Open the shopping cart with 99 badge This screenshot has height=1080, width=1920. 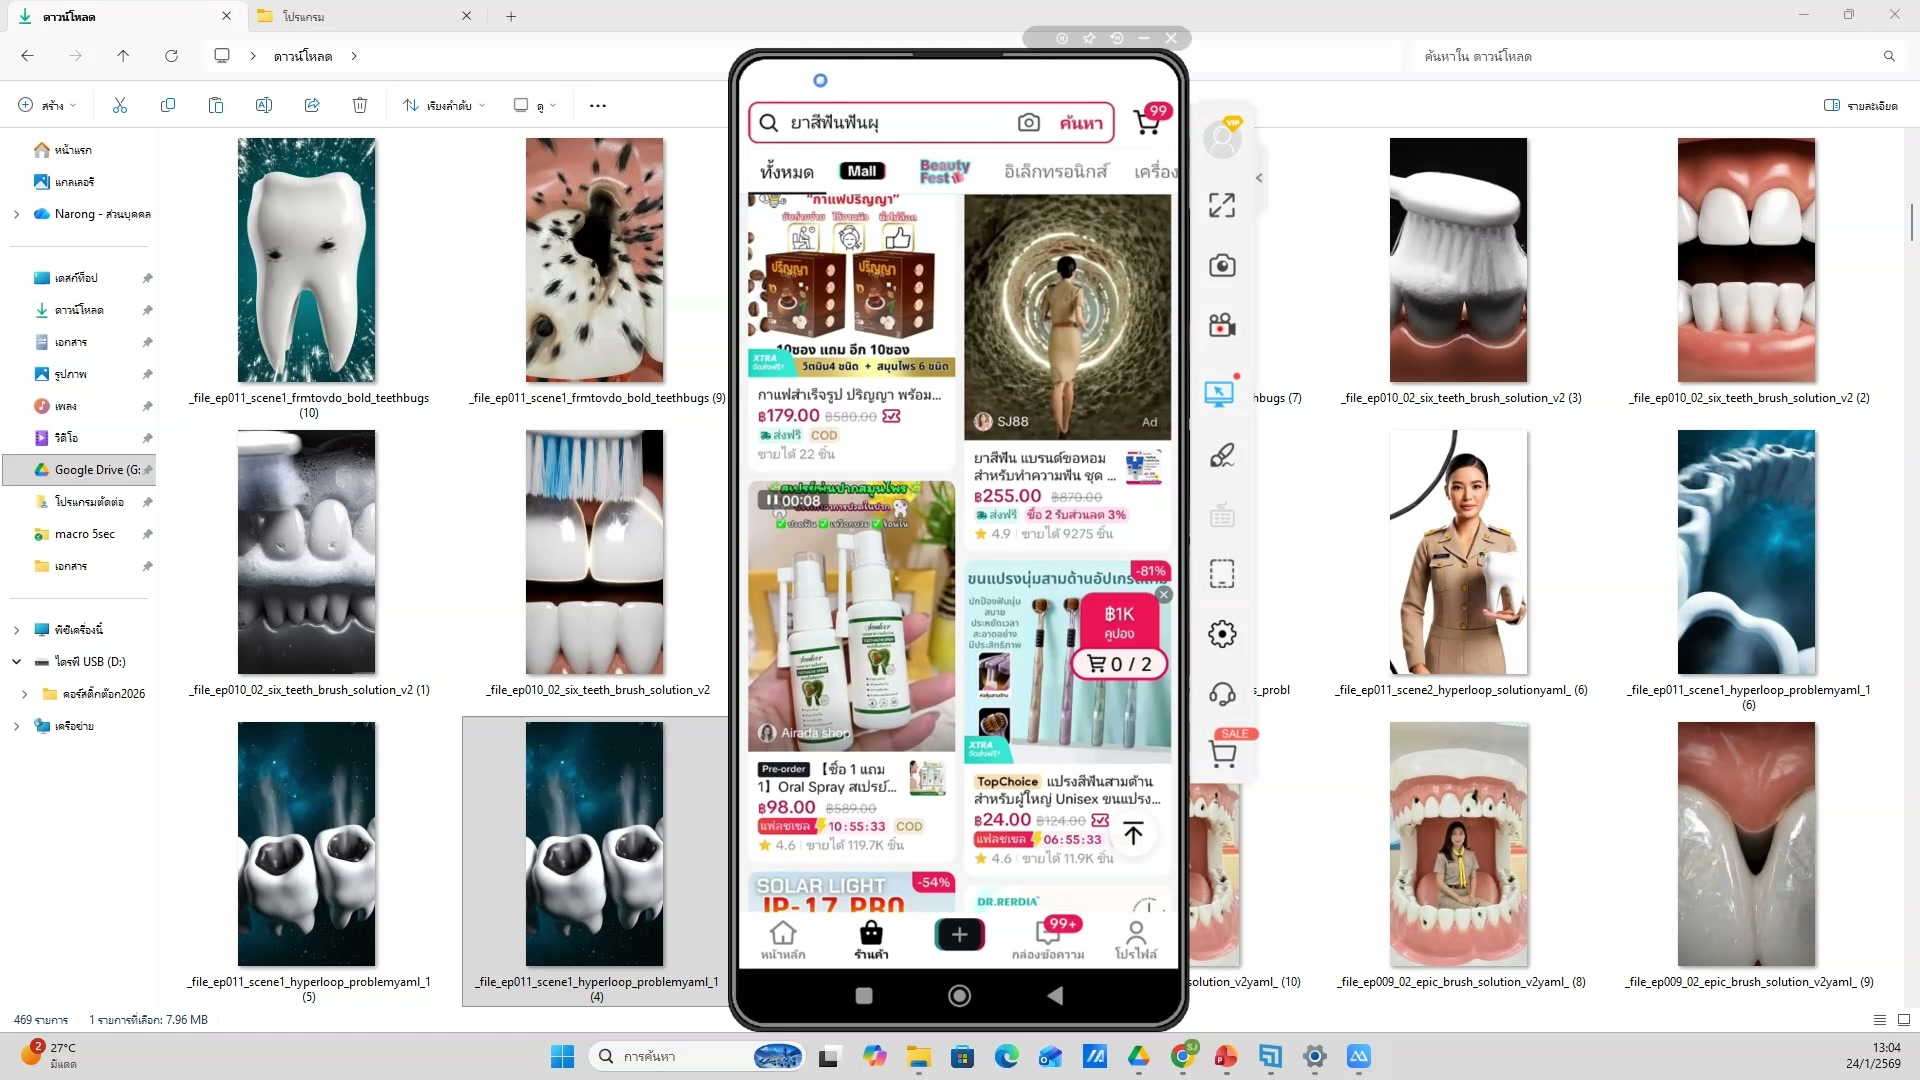1147,122
